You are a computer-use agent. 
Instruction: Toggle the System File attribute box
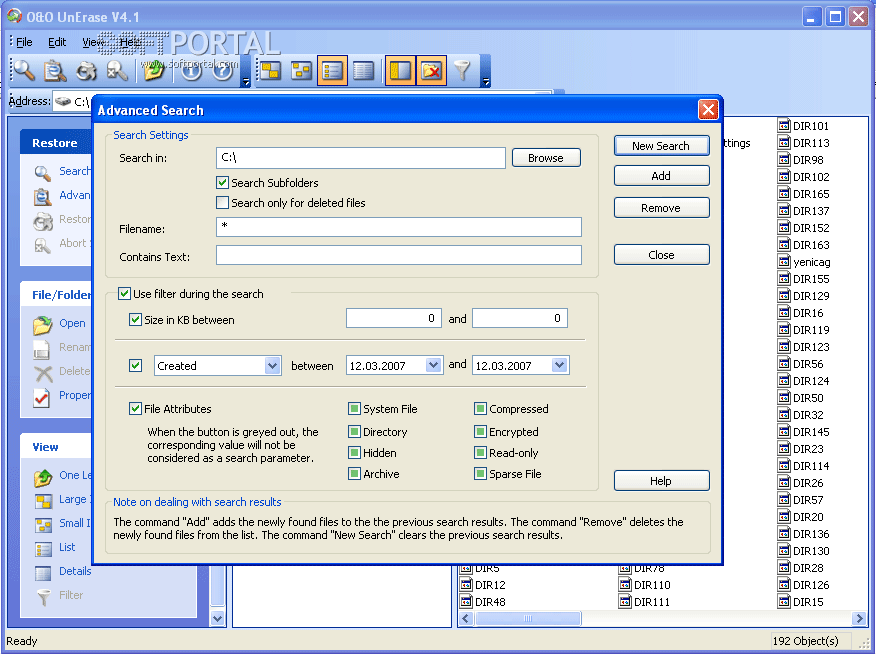[x=354, y=409]
